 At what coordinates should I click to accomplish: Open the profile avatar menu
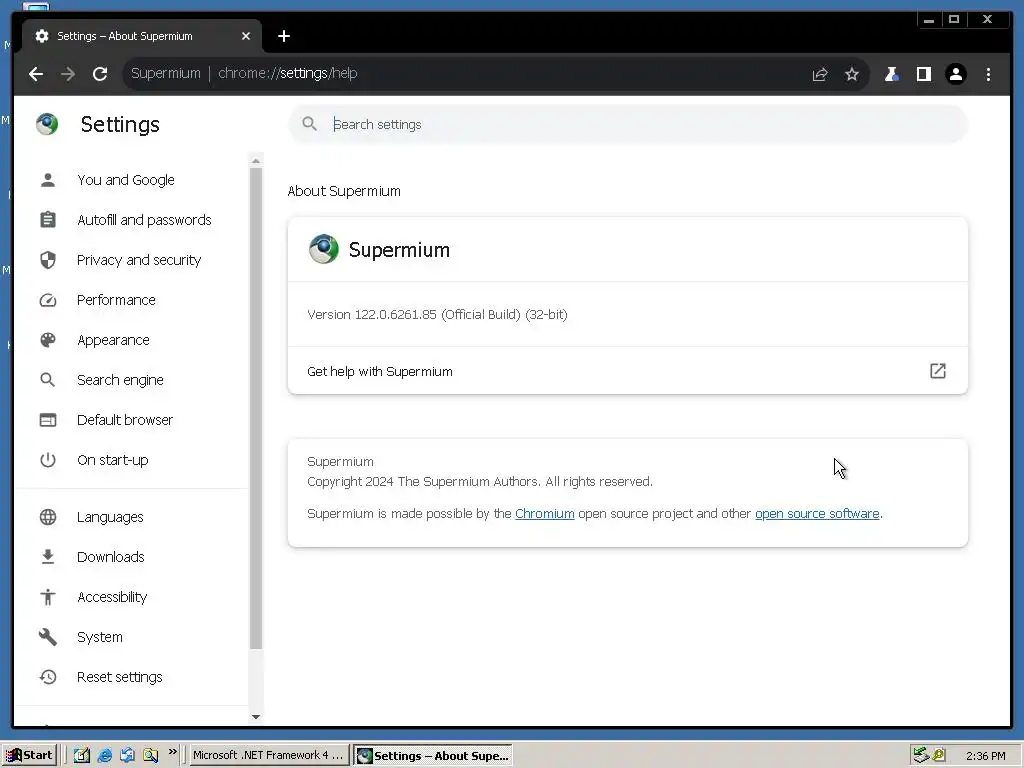(x=955, y=74)
